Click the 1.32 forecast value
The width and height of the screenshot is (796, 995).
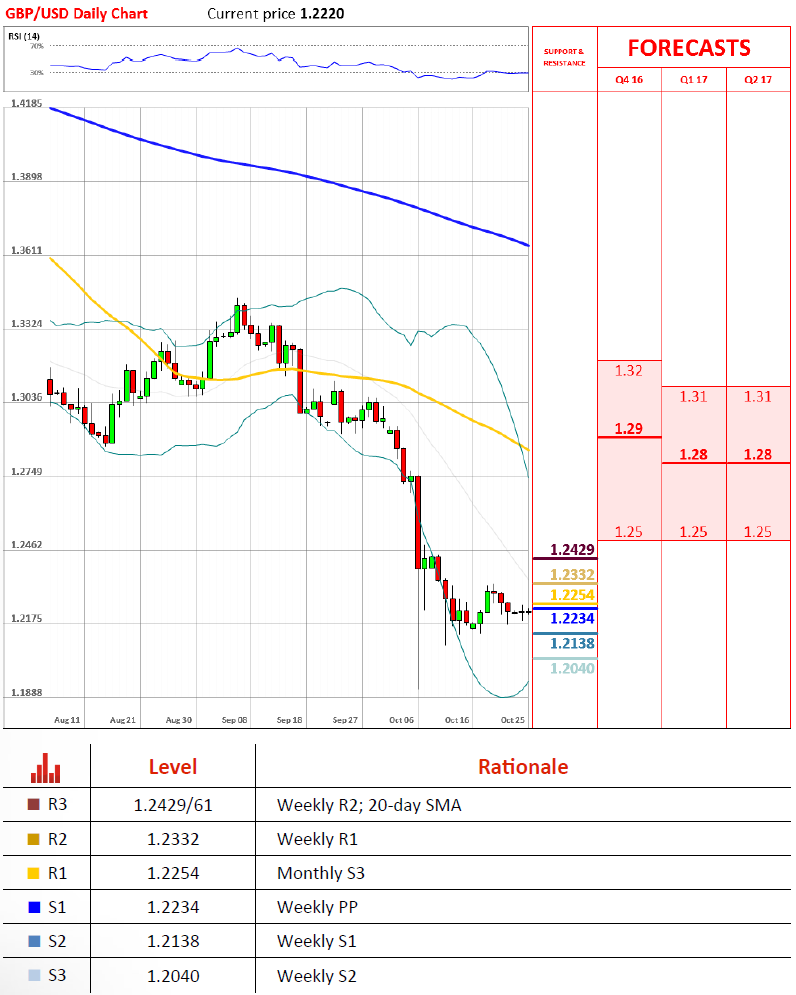point(628,371)
